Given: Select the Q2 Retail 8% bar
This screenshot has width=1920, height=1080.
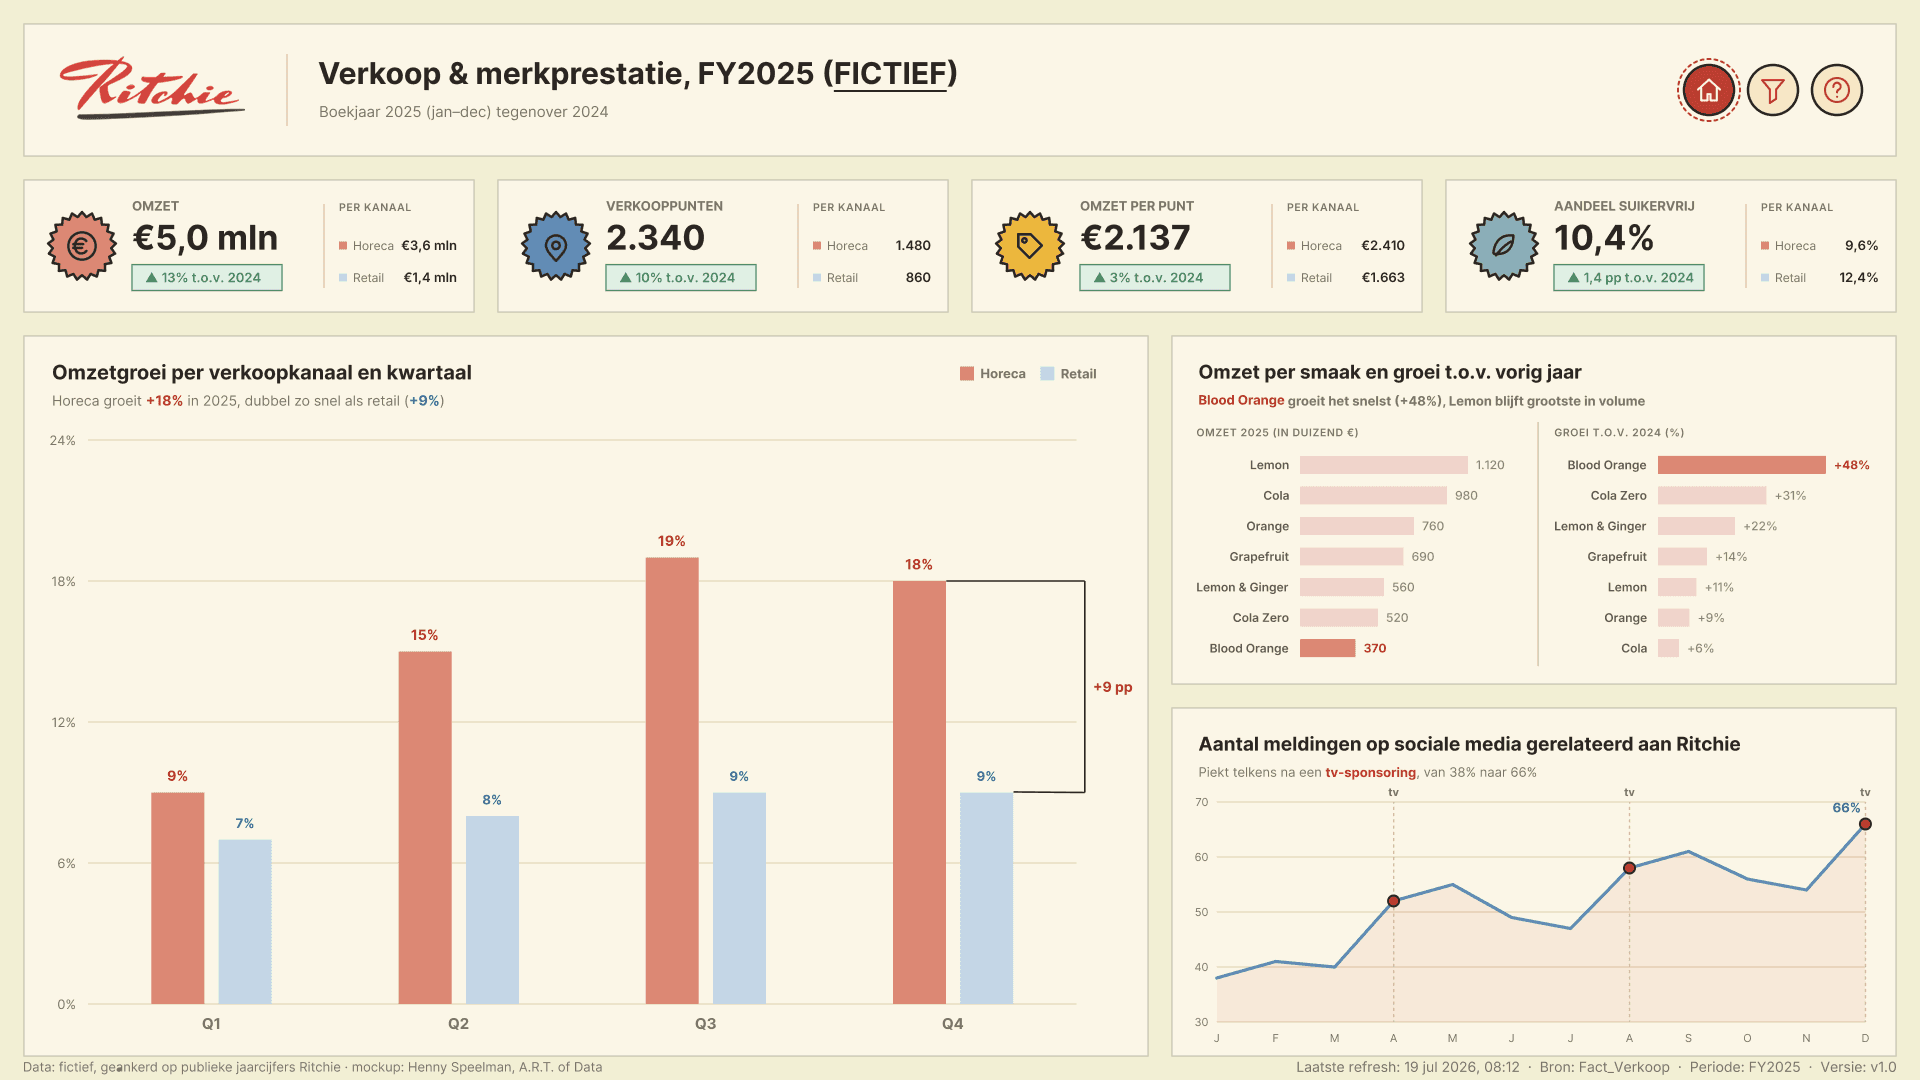Looking at the screenshot, I should coord(492,910).
